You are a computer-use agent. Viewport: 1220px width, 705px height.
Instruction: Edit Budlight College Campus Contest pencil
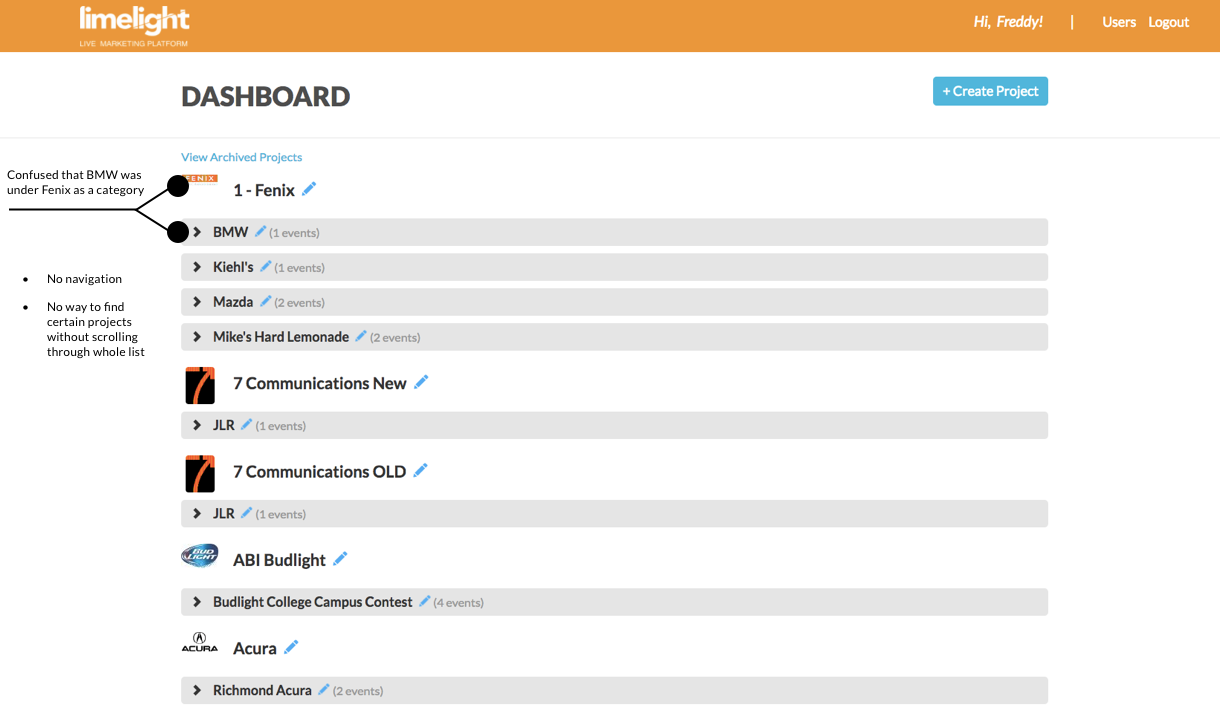click(424, 601)
